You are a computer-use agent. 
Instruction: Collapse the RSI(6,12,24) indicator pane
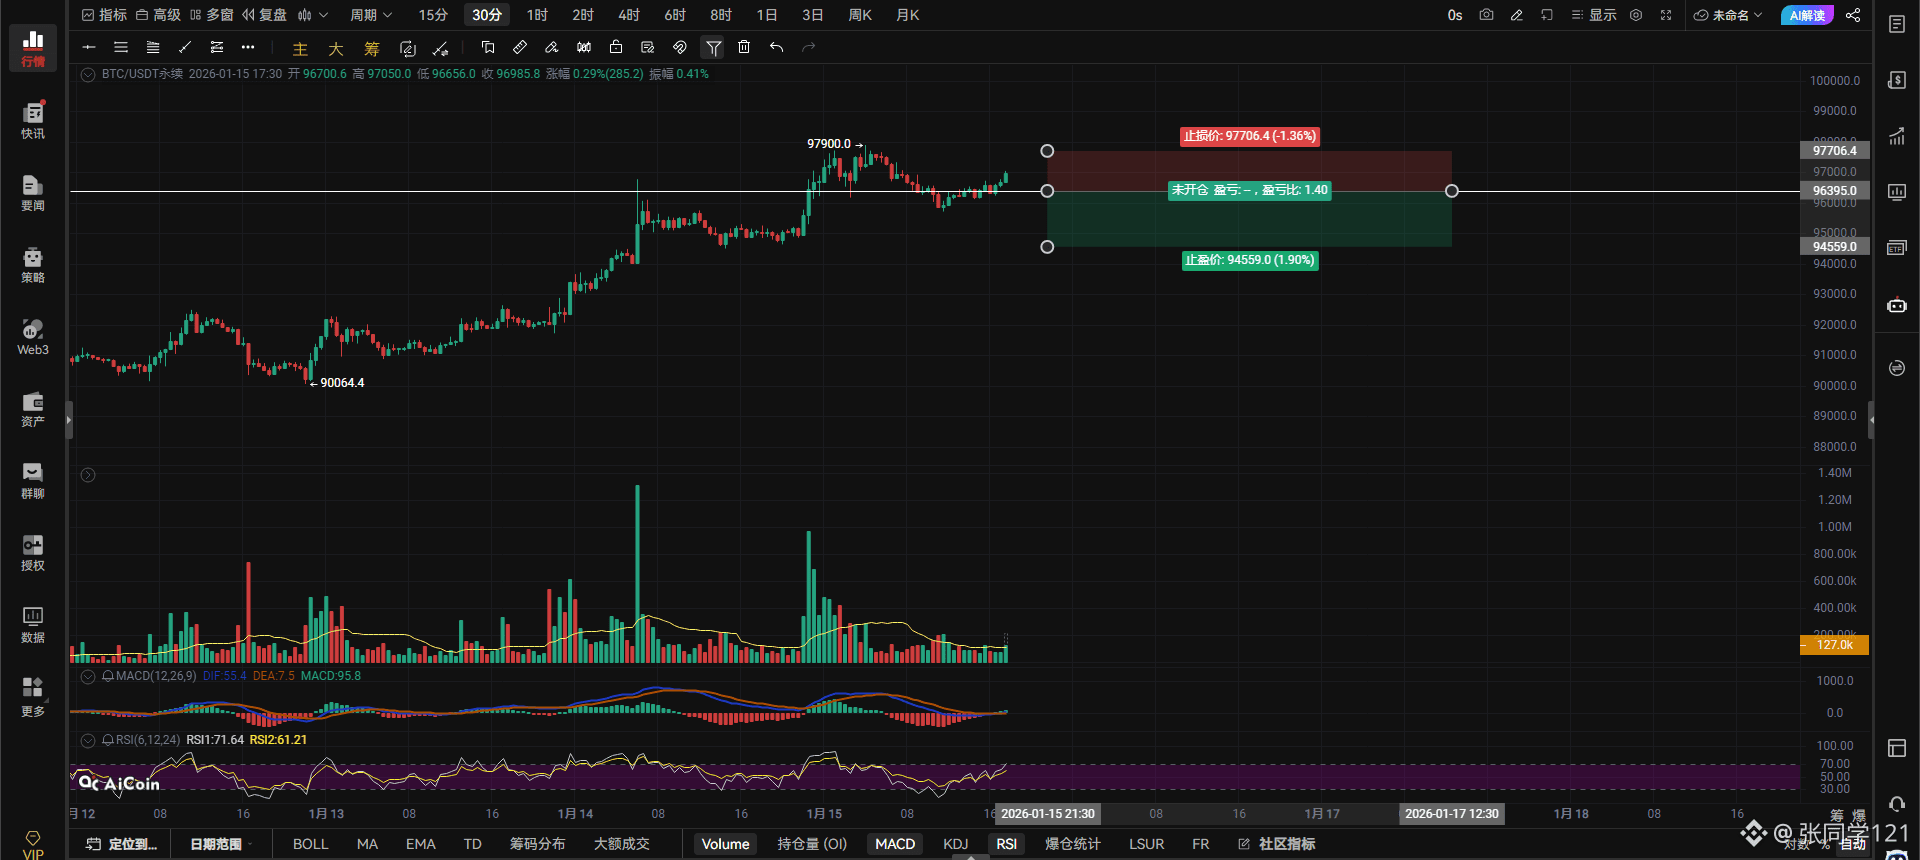point(88,740)
